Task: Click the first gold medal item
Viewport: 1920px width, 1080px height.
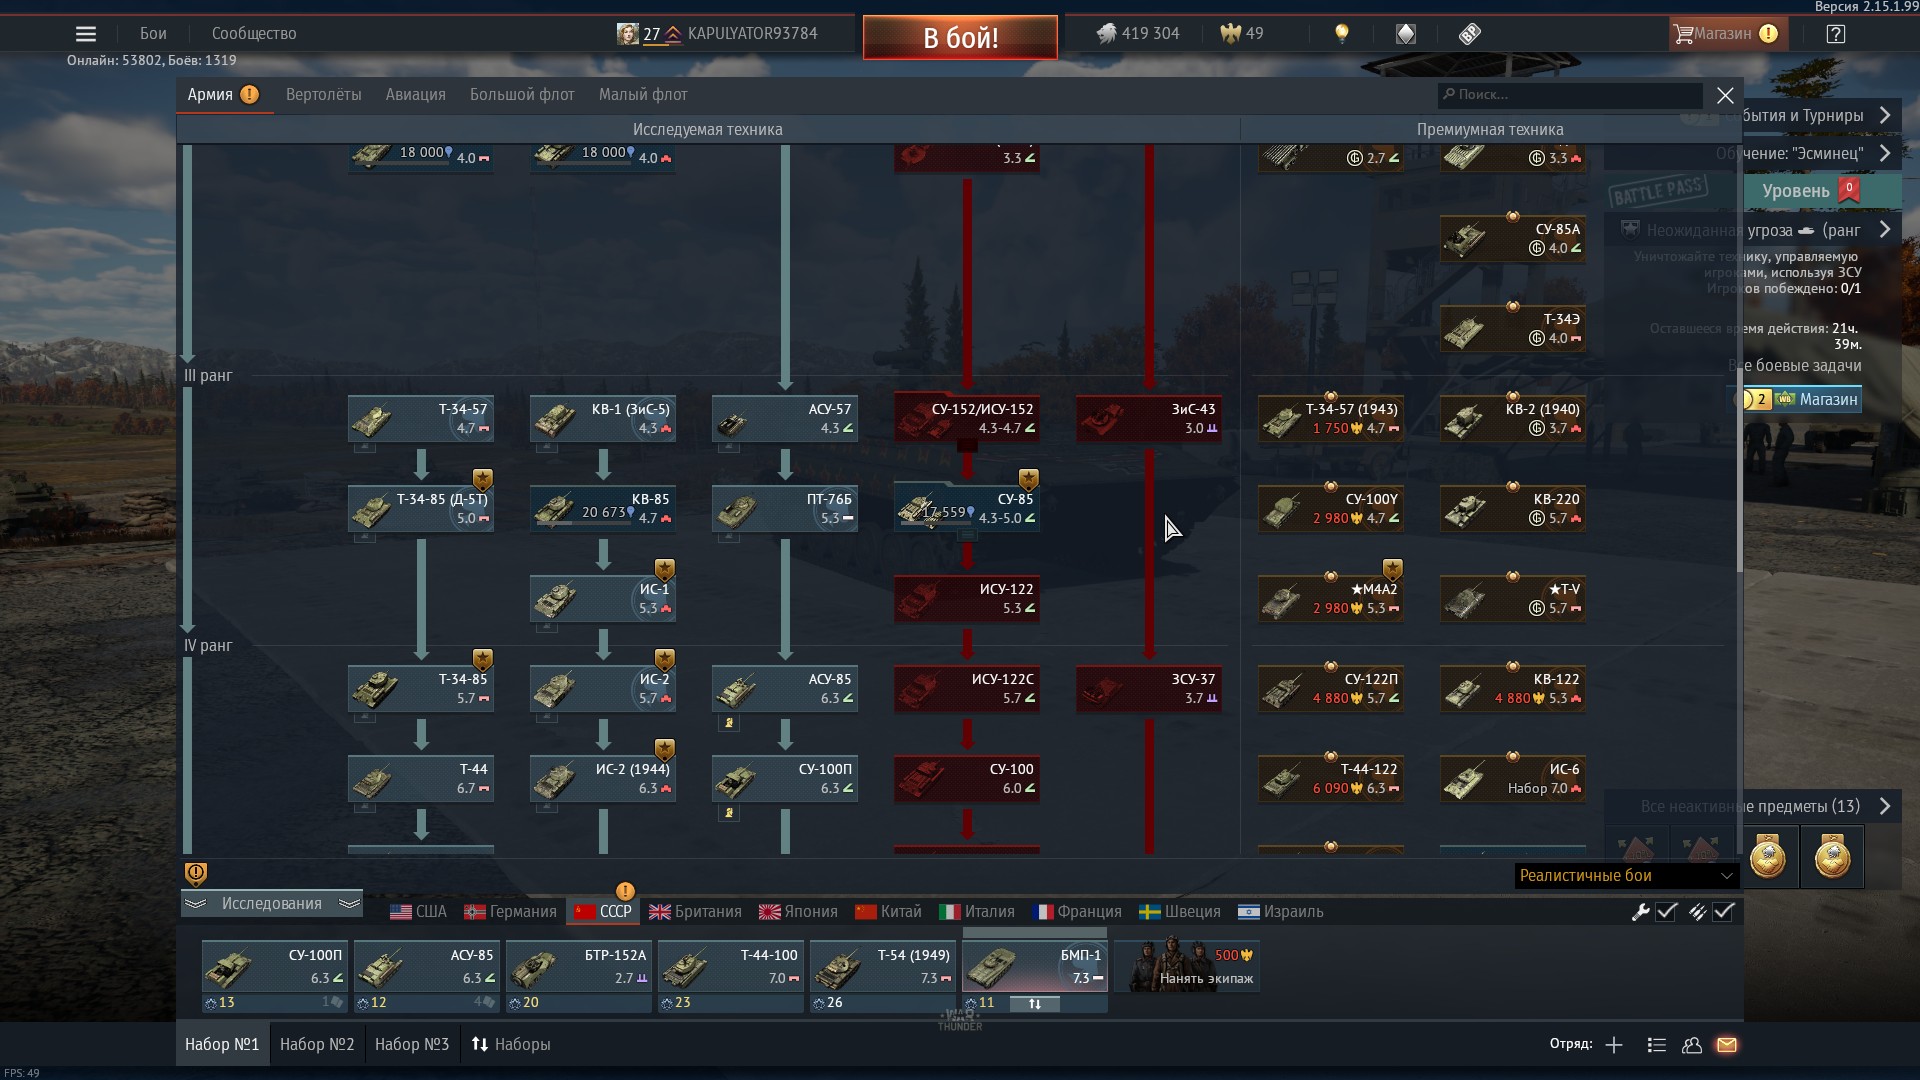Action: pos(1768,857)
